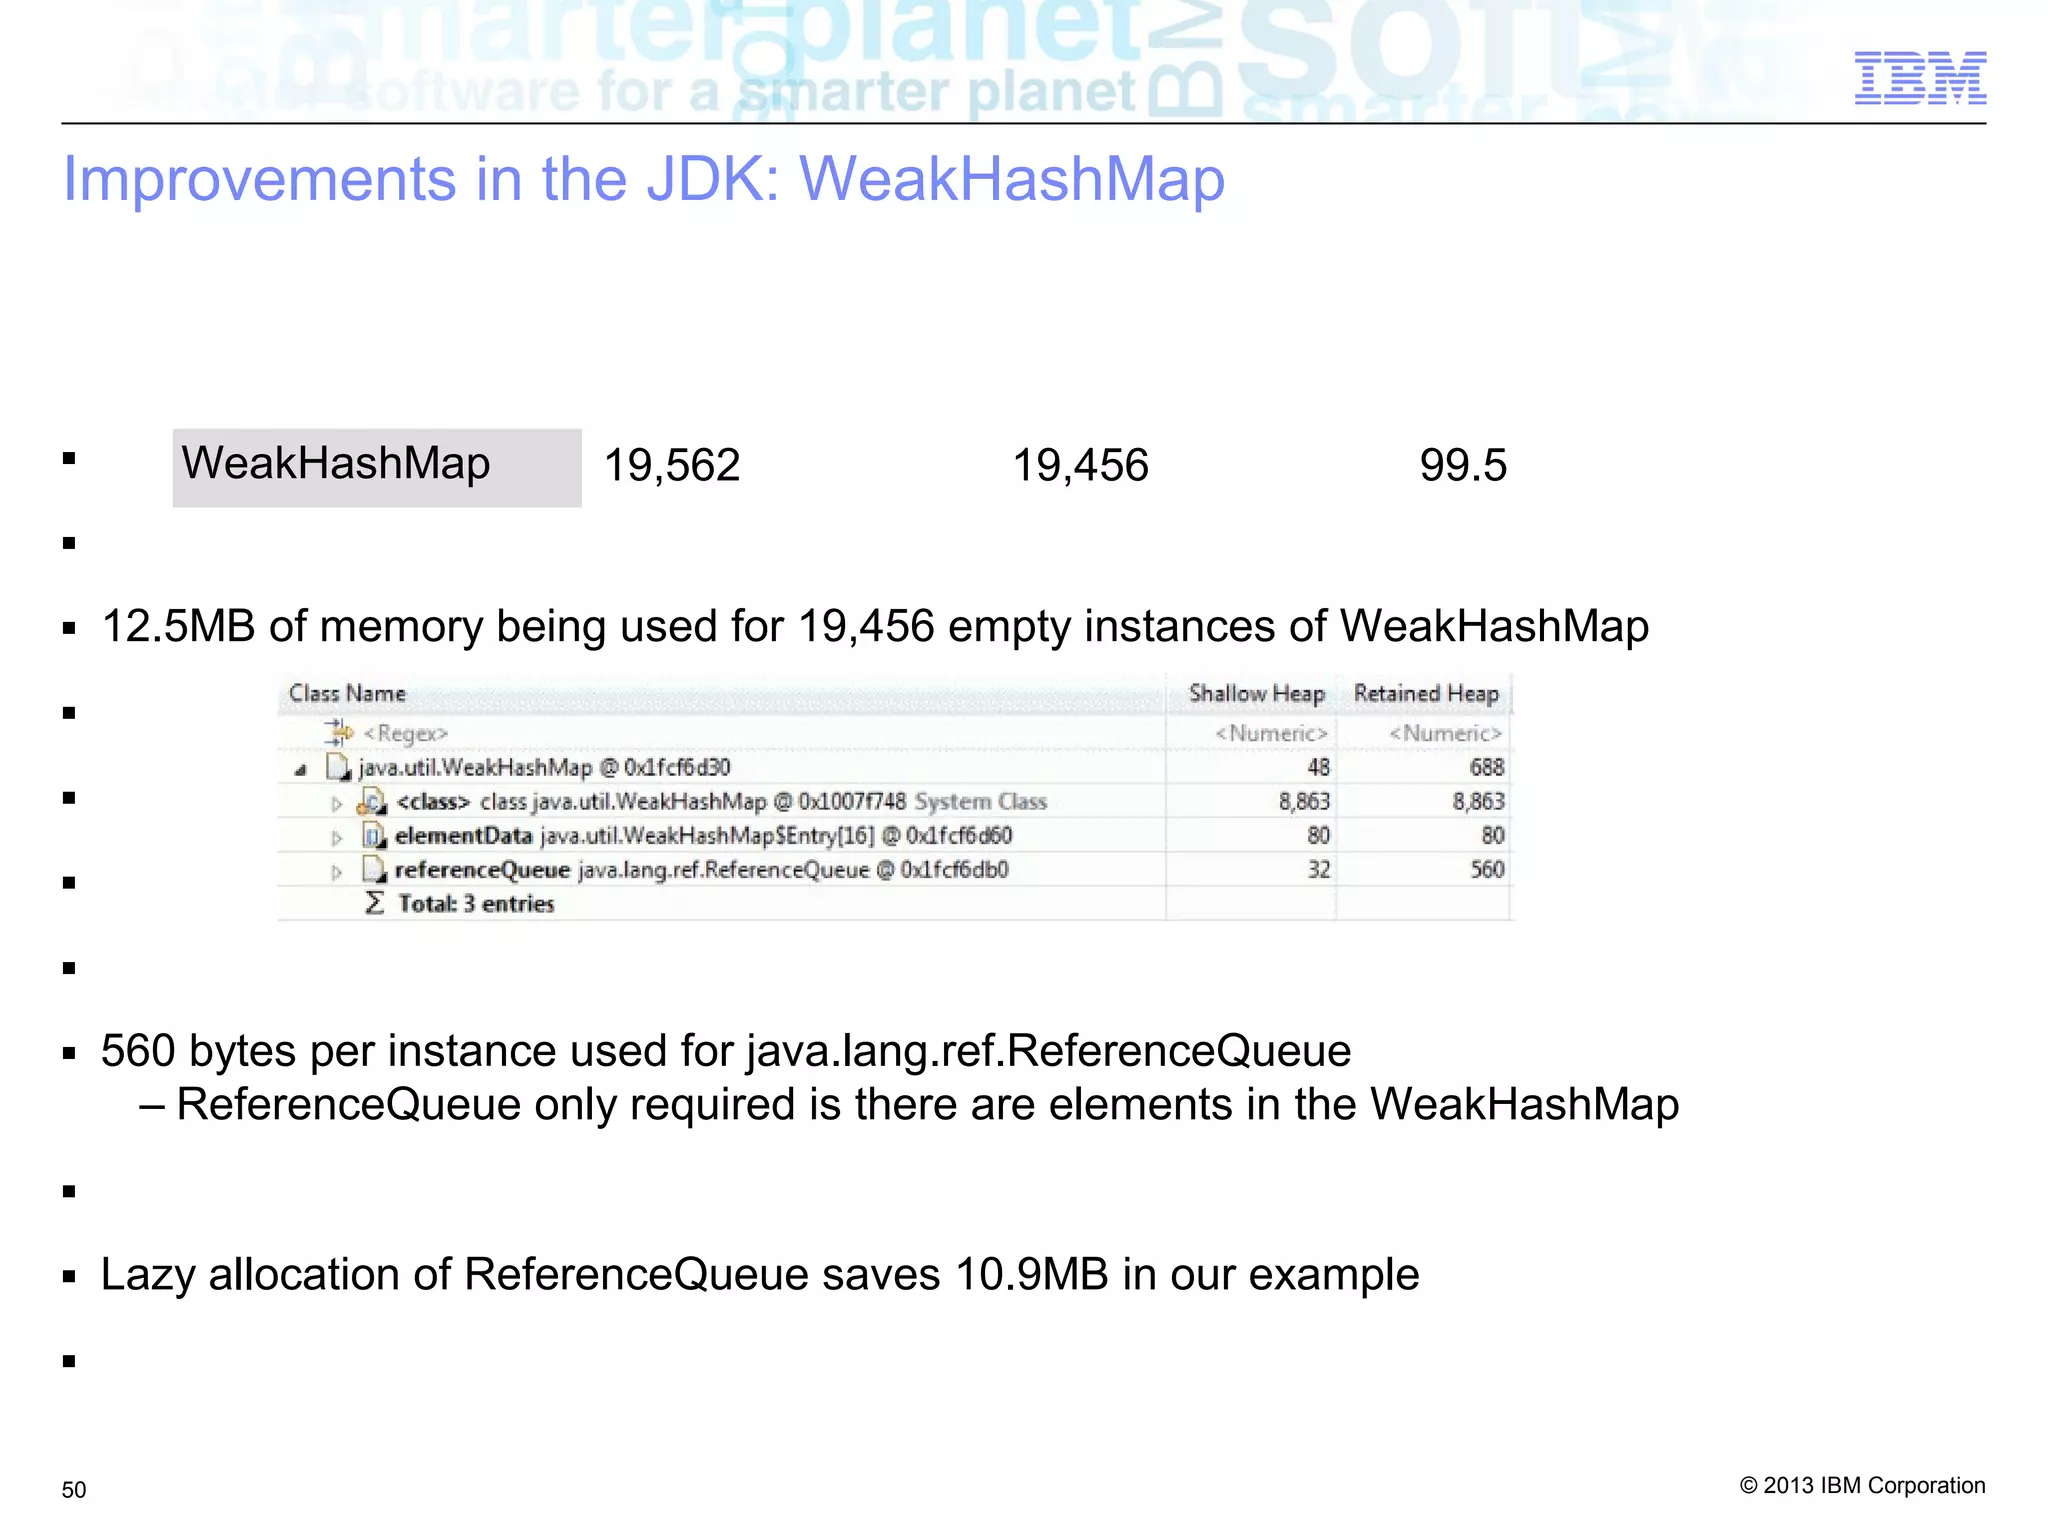2048x1536 pixels.
Task: Click the value 99.5
Action: pyautogui.click(x=1463, y=466)
